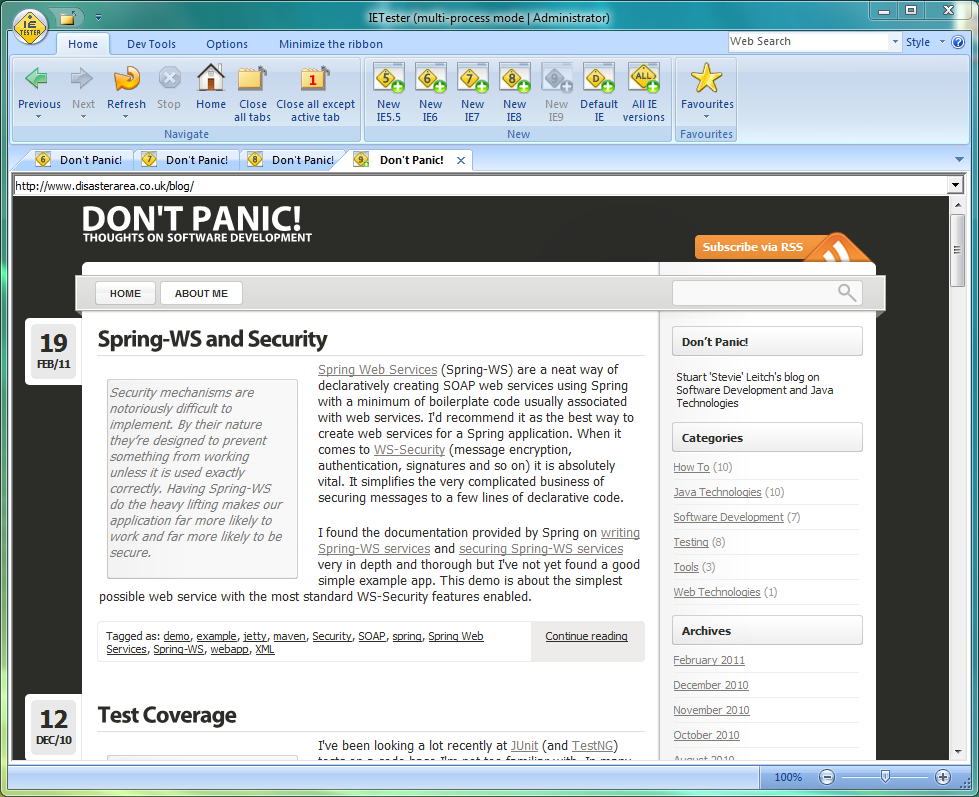Click the 100% zoom level indicator
This screenshot has width=979, height=797.
[x=788, y=777]
